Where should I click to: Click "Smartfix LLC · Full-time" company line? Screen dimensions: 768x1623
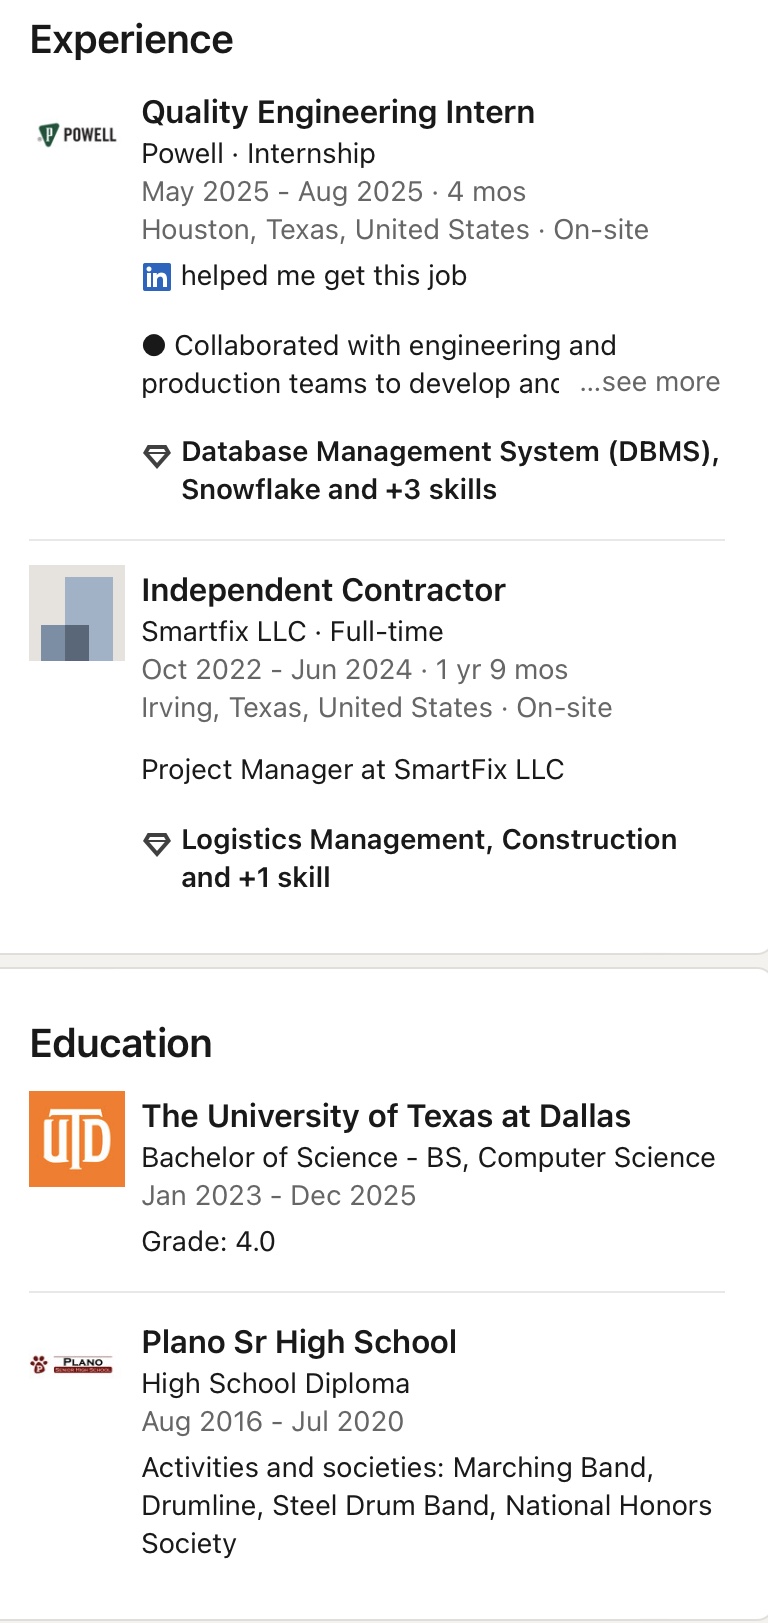(292, 632)
